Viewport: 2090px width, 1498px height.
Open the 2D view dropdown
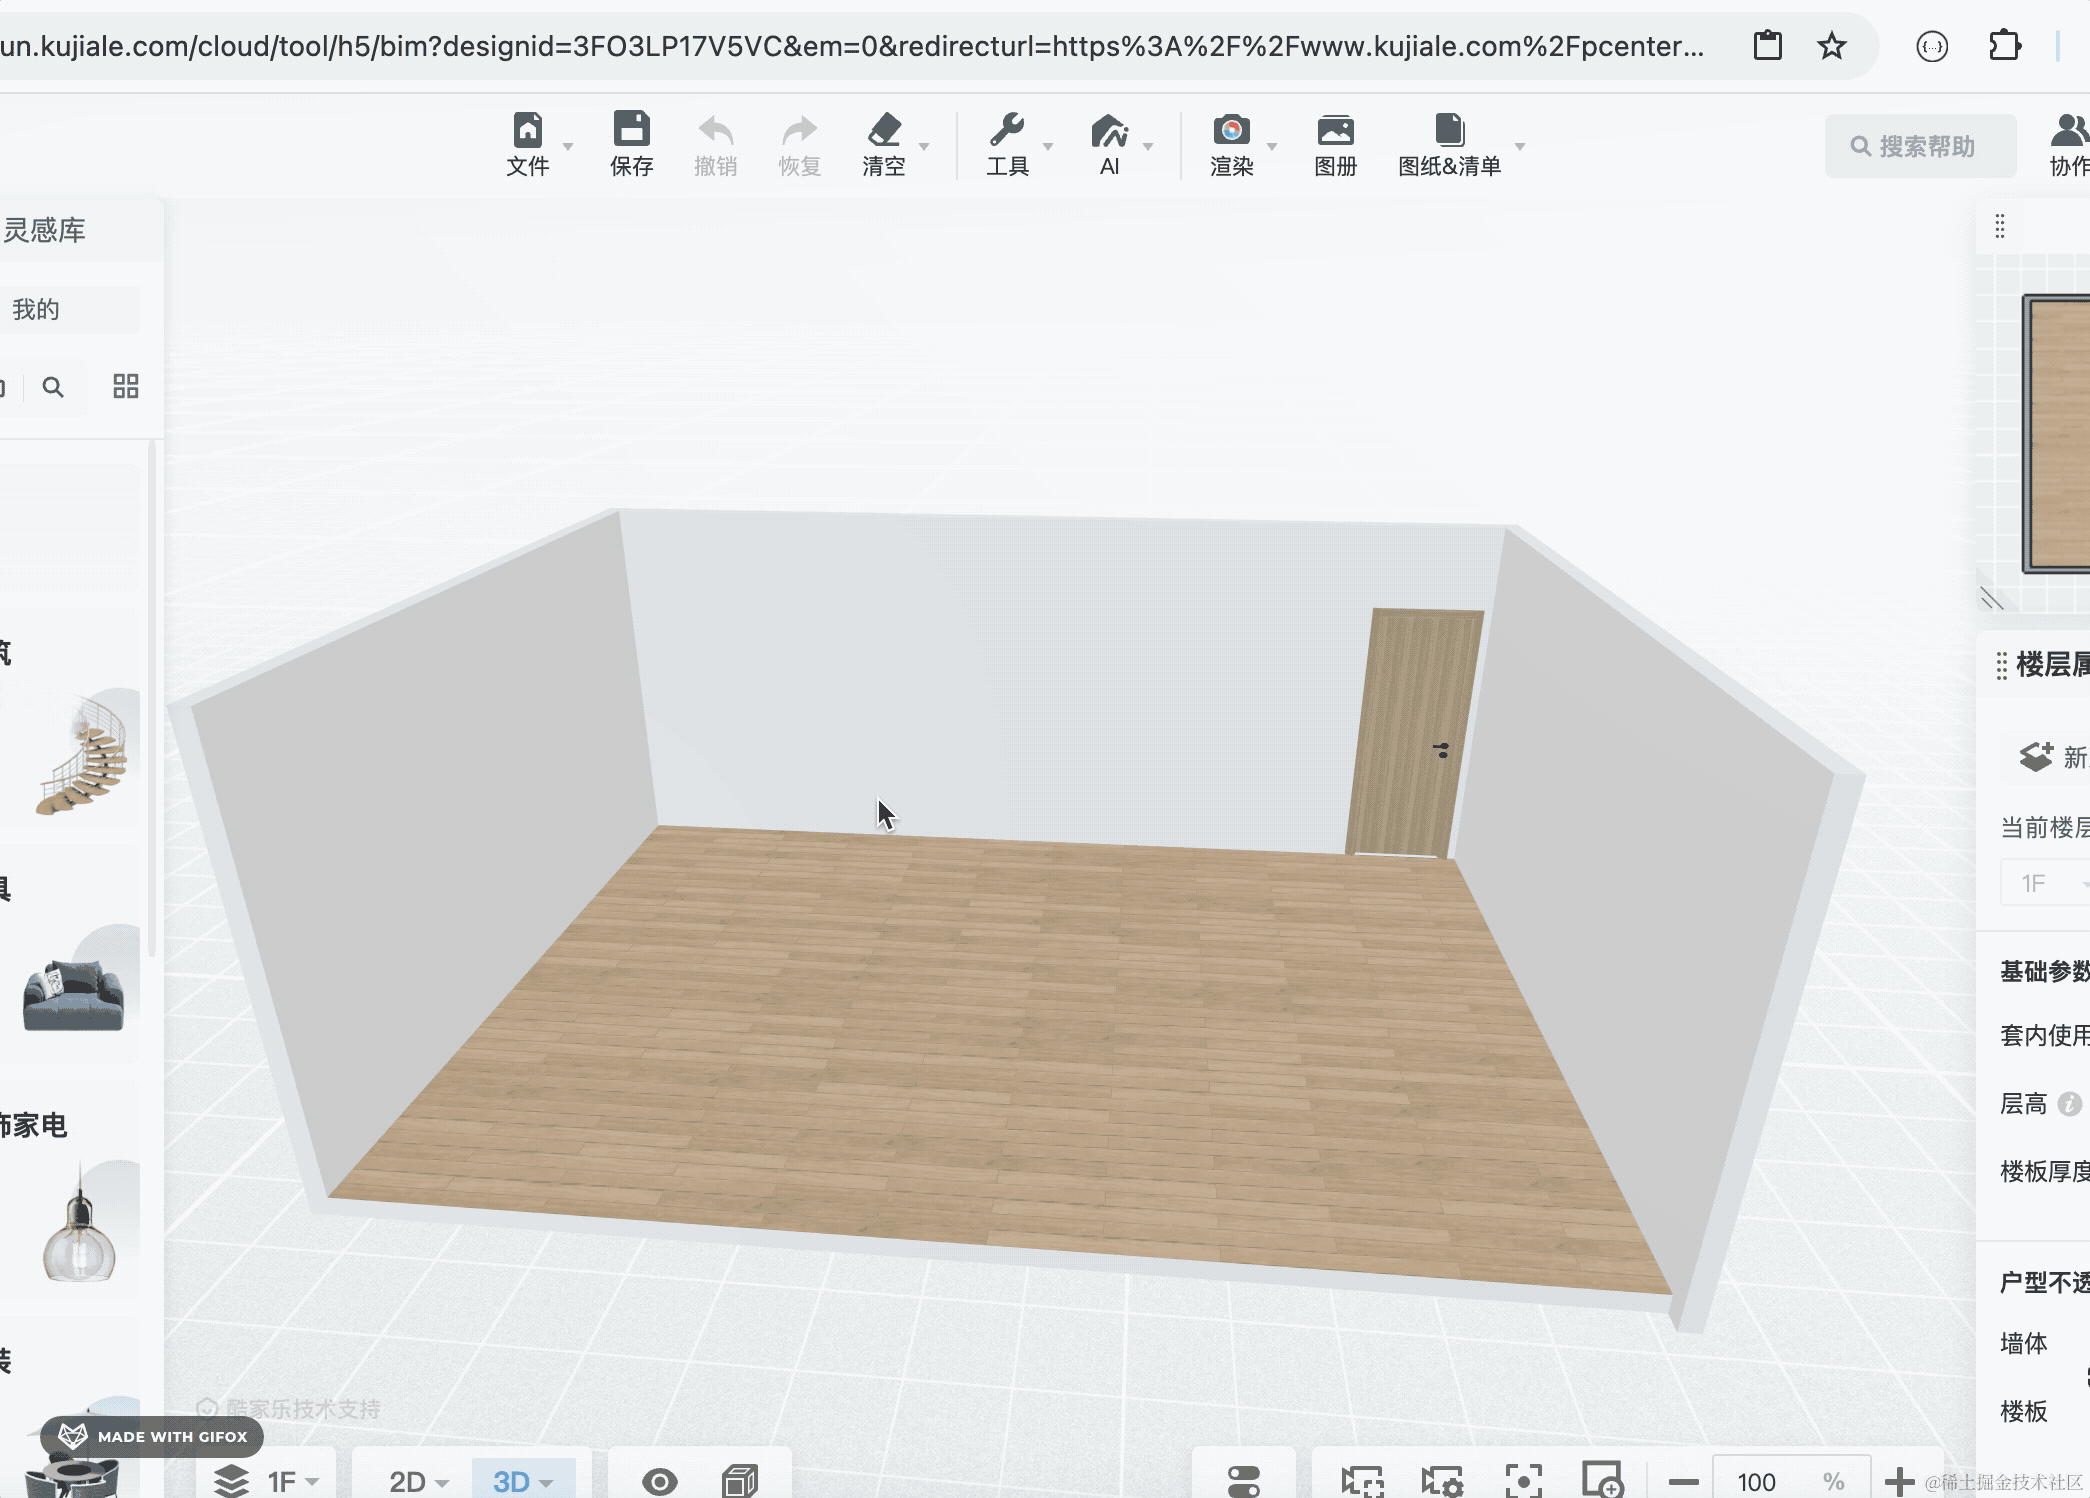click(418, 1481)
